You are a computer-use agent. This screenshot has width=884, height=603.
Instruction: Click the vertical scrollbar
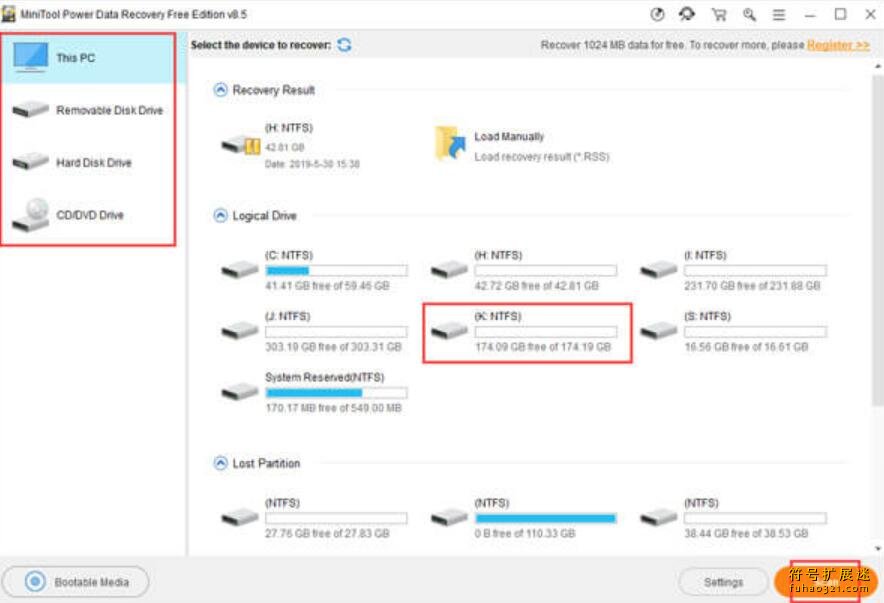pos(877,240)
